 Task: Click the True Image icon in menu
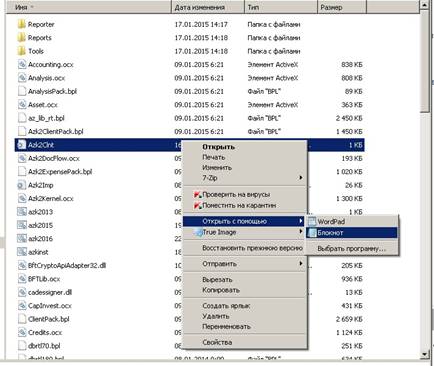(198, 232)
